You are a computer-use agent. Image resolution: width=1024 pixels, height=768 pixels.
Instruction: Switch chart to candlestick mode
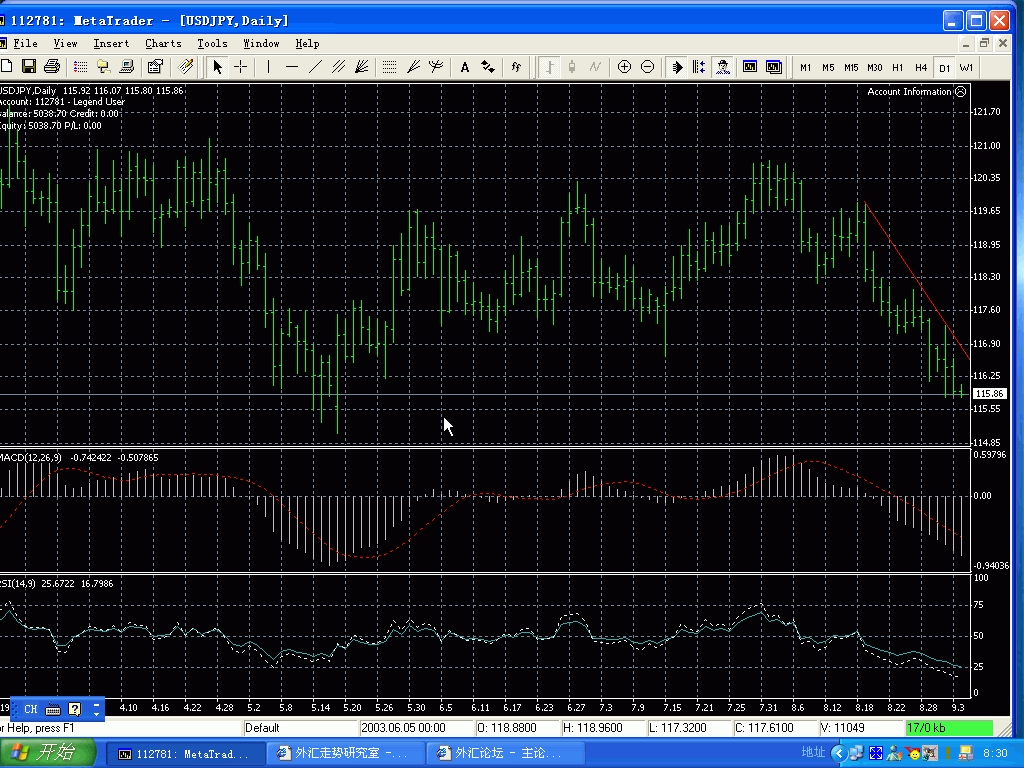[572, 67]
